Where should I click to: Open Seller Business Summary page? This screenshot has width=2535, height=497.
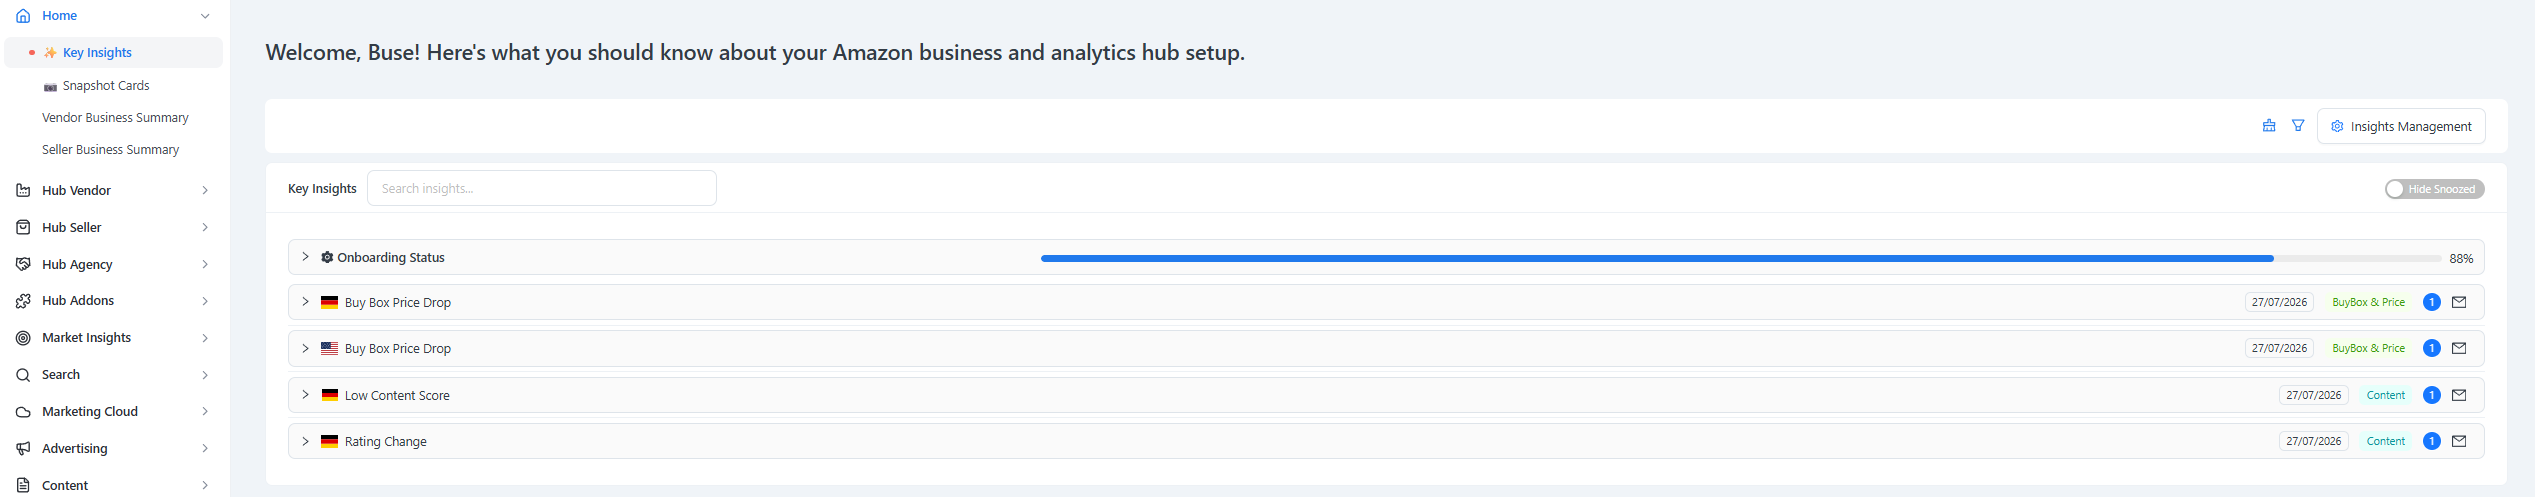[110, 150]
